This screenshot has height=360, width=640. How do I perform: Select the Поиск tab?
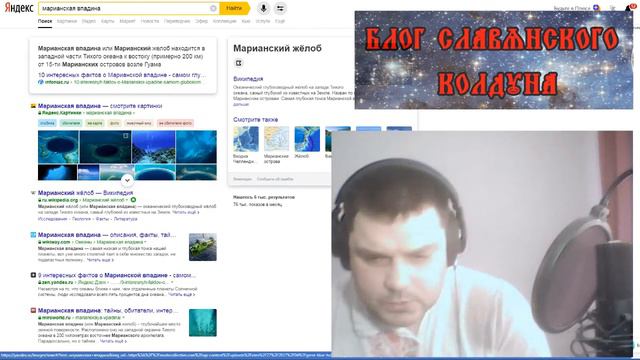pyautogui.click(x=45, y=21)
